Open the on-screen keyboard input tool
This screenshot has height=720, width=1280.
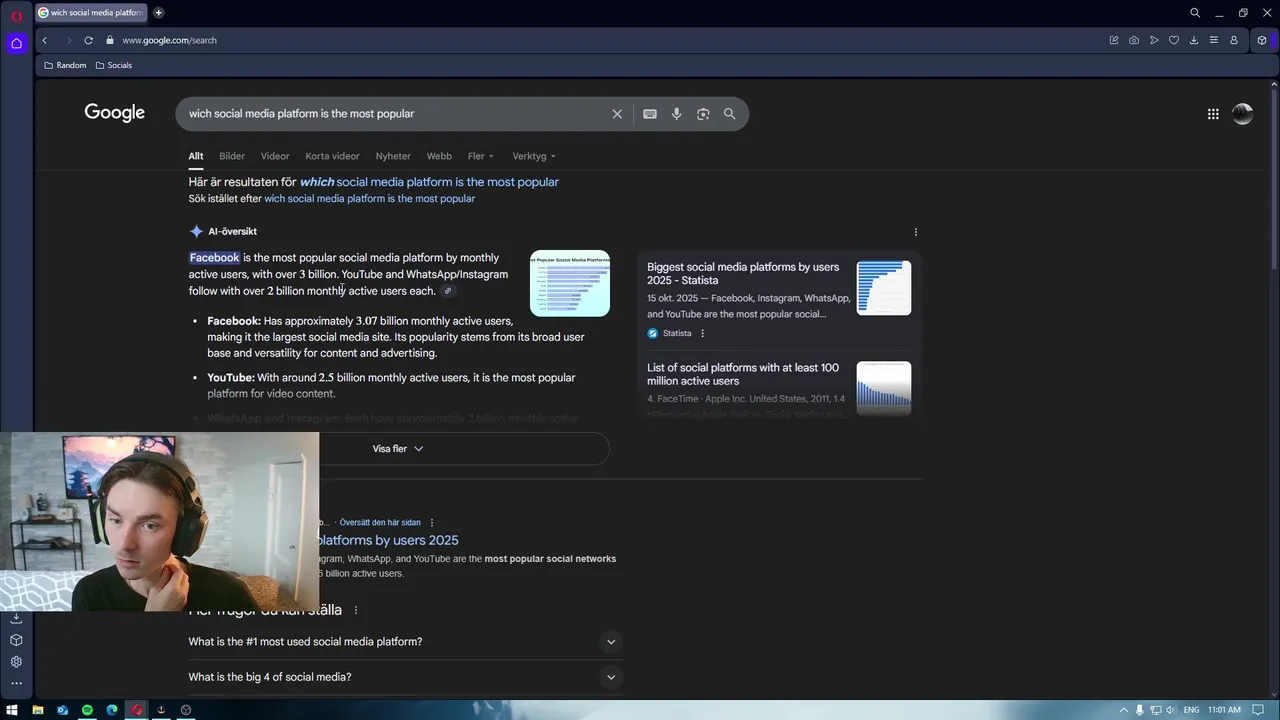pyautogui.click(x=650, y=114)
